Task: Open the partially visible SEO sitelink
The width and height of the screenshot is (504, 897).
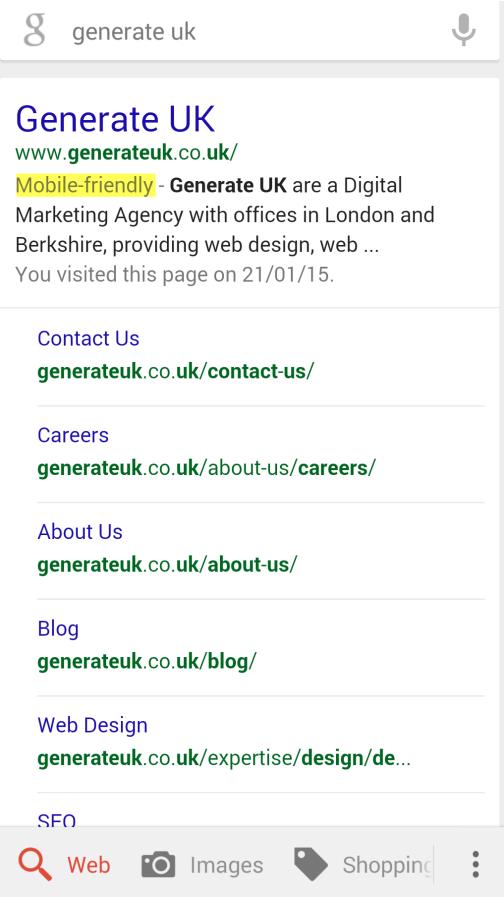Action: coord(57,821)
